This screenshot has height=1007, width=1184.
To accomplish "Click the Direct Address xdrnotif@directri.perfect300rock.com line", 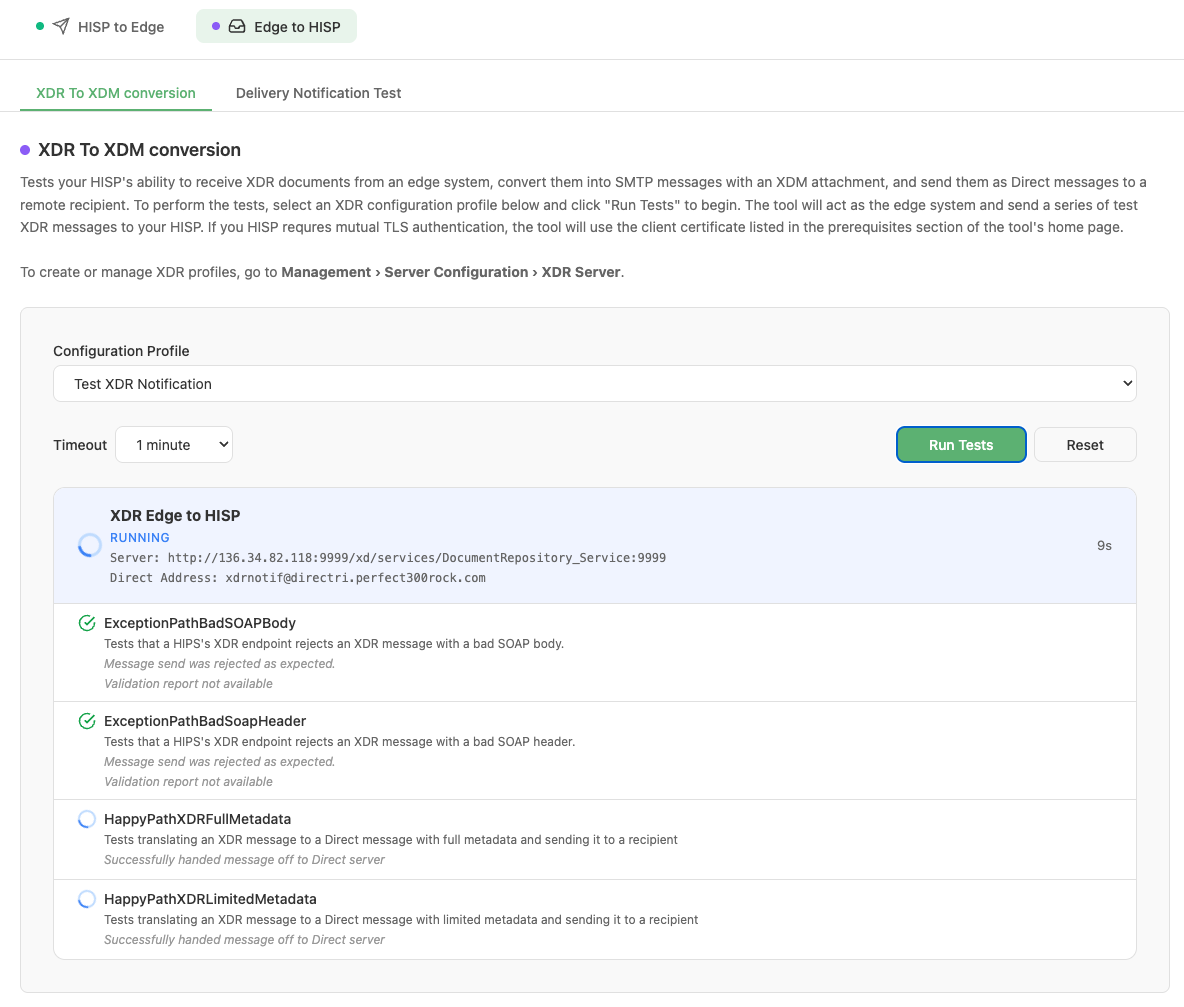I will pos(298,577).
